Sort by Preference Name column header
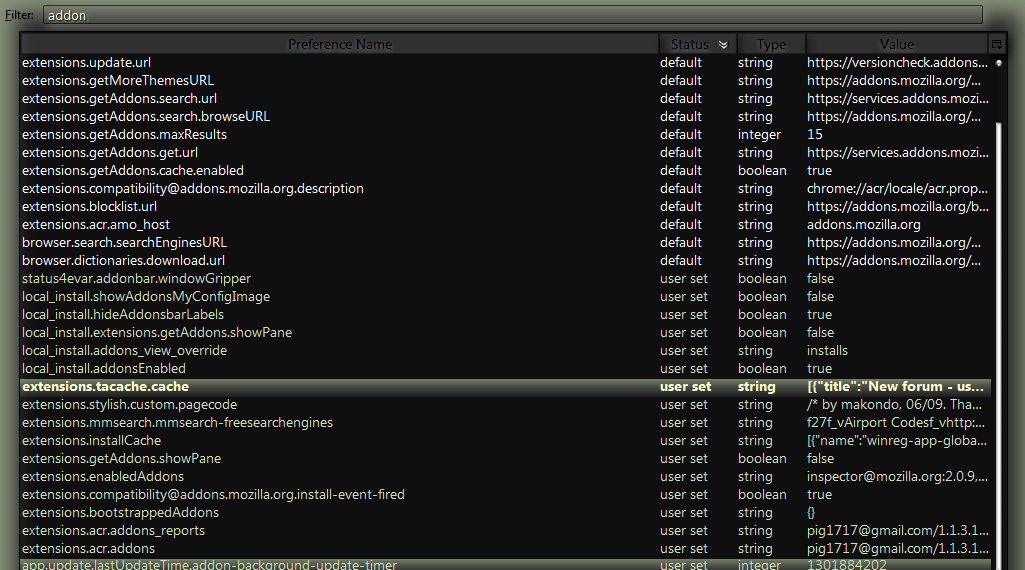The width and height of the screenshot is (1025, 570). click(x=339, y=44)
